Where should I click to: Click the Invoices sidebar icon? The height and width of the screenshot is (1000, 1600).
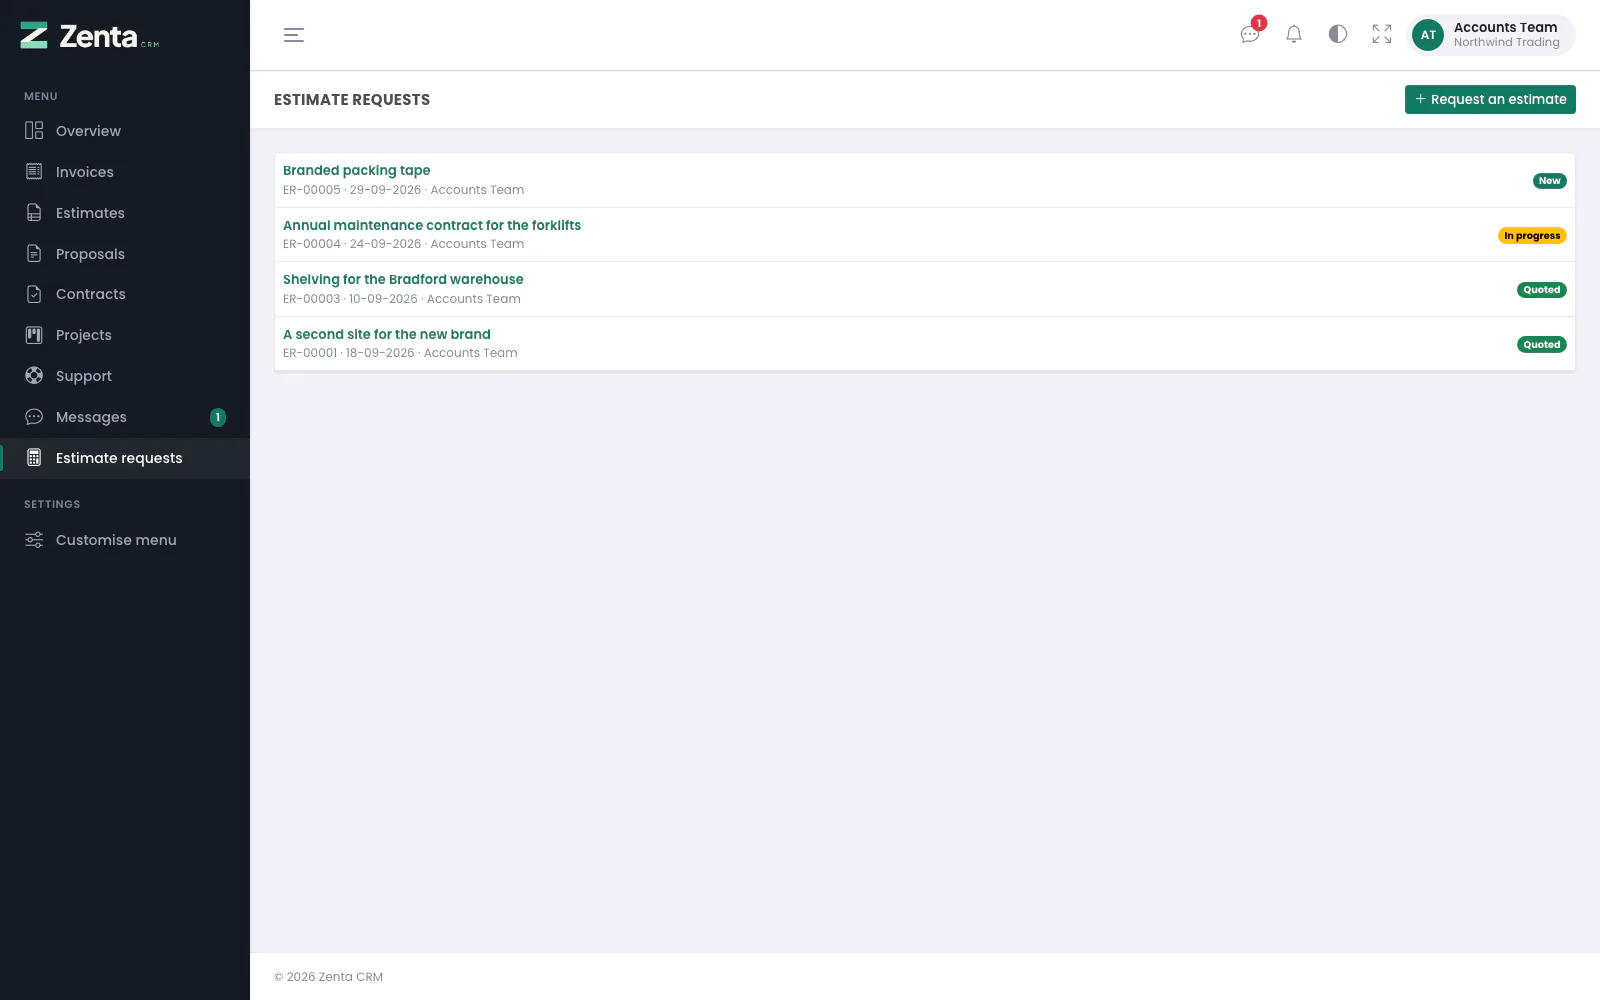click(34, 172)
